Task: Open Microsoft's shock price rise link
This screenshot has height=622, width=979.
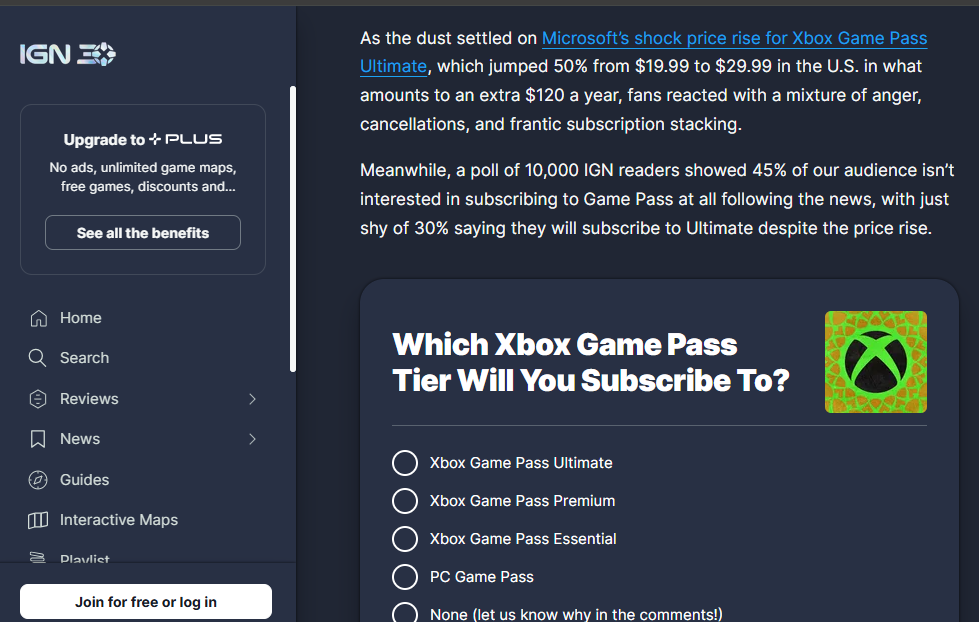Action: pyautogui.click(x=734, y=39)
